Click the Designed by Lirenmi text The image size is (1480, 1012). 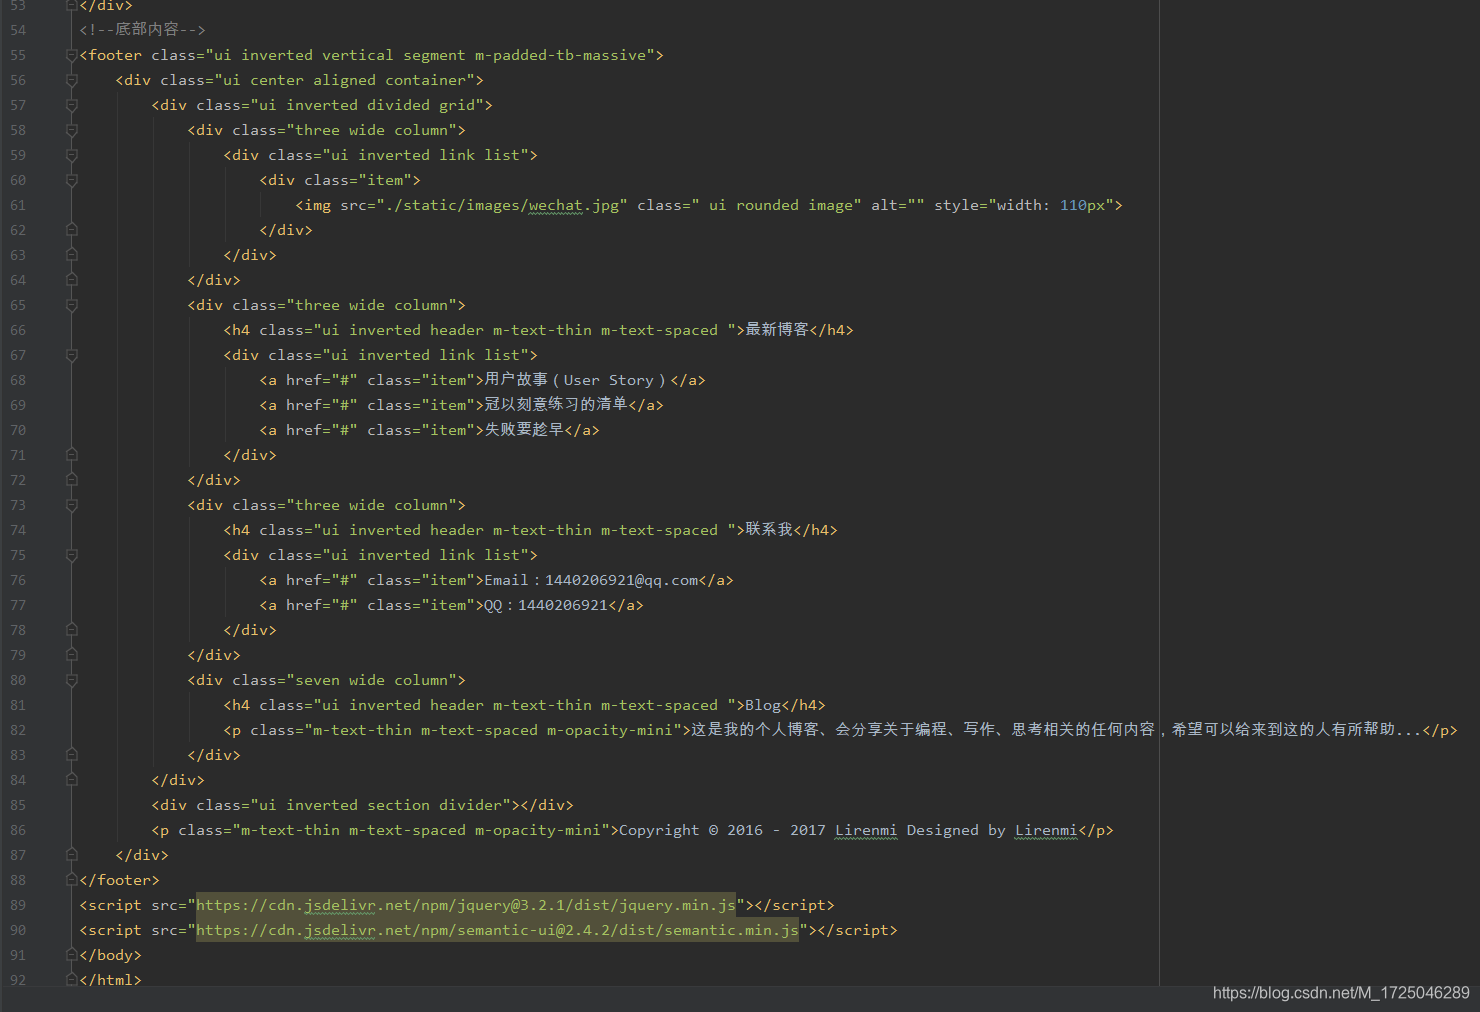click(992, 830)
